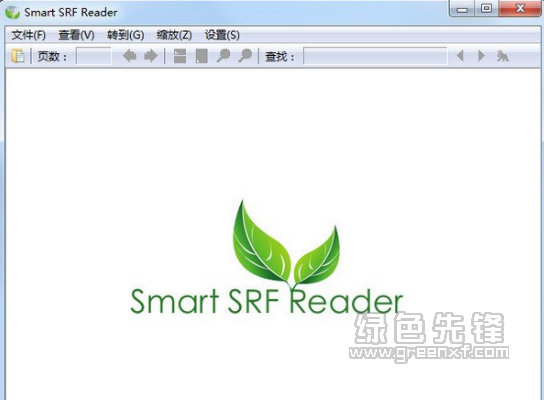Open the 转到(G) menu
This screenshot has height=400, width=544.
(126, 35)
